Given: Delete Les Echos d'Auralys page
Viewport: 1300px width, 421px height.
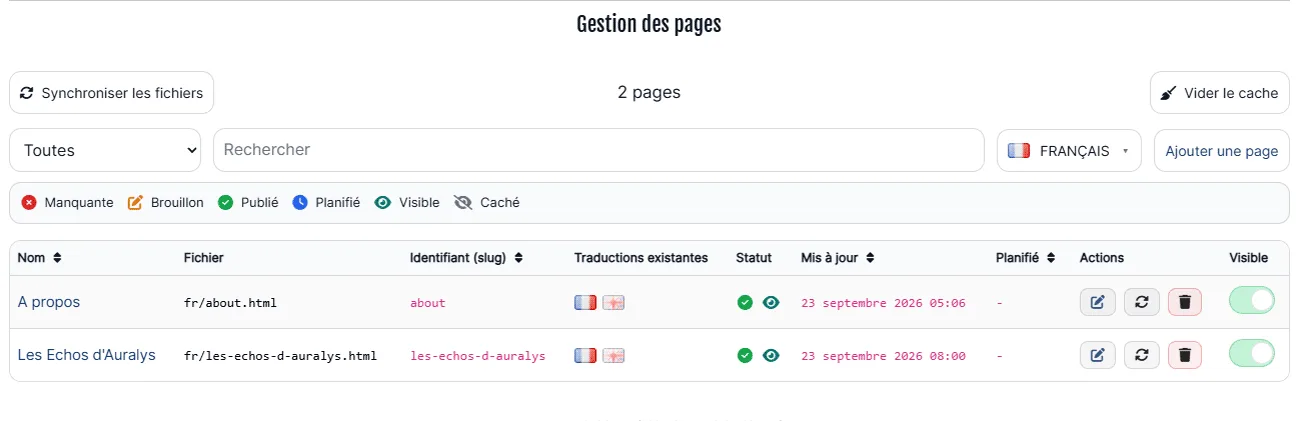Looking at the screenshot, I should 1185,354.
